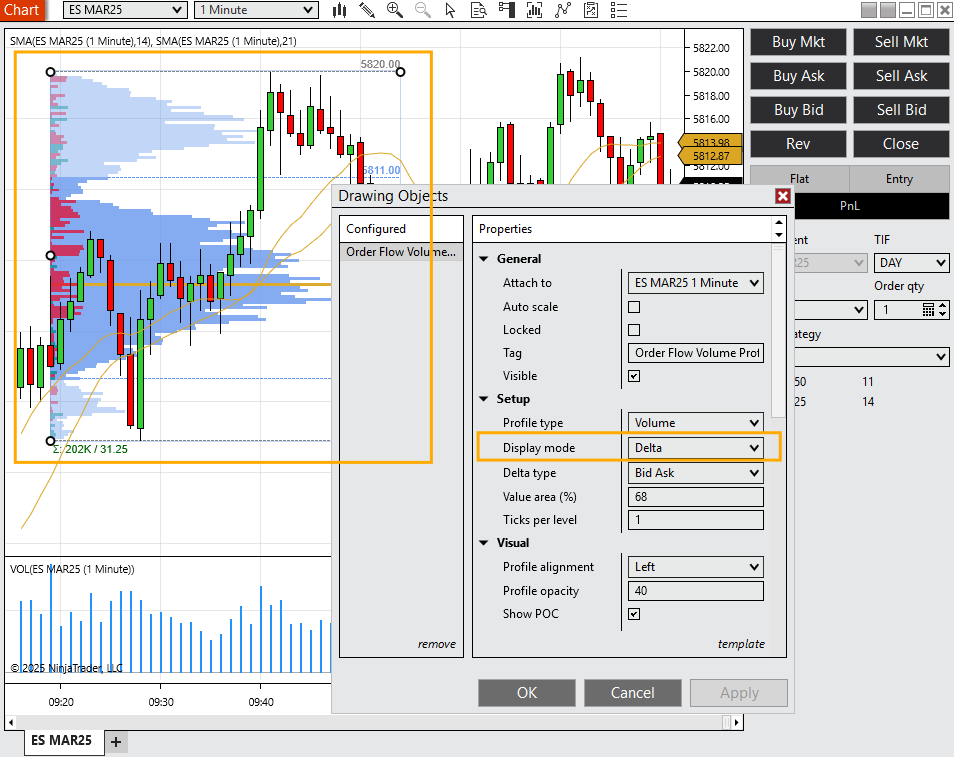954x757 pixels.
Task: Open the ES MAR25 instrument dropdown
Action: pyautogui.click(x=125, y=10)
